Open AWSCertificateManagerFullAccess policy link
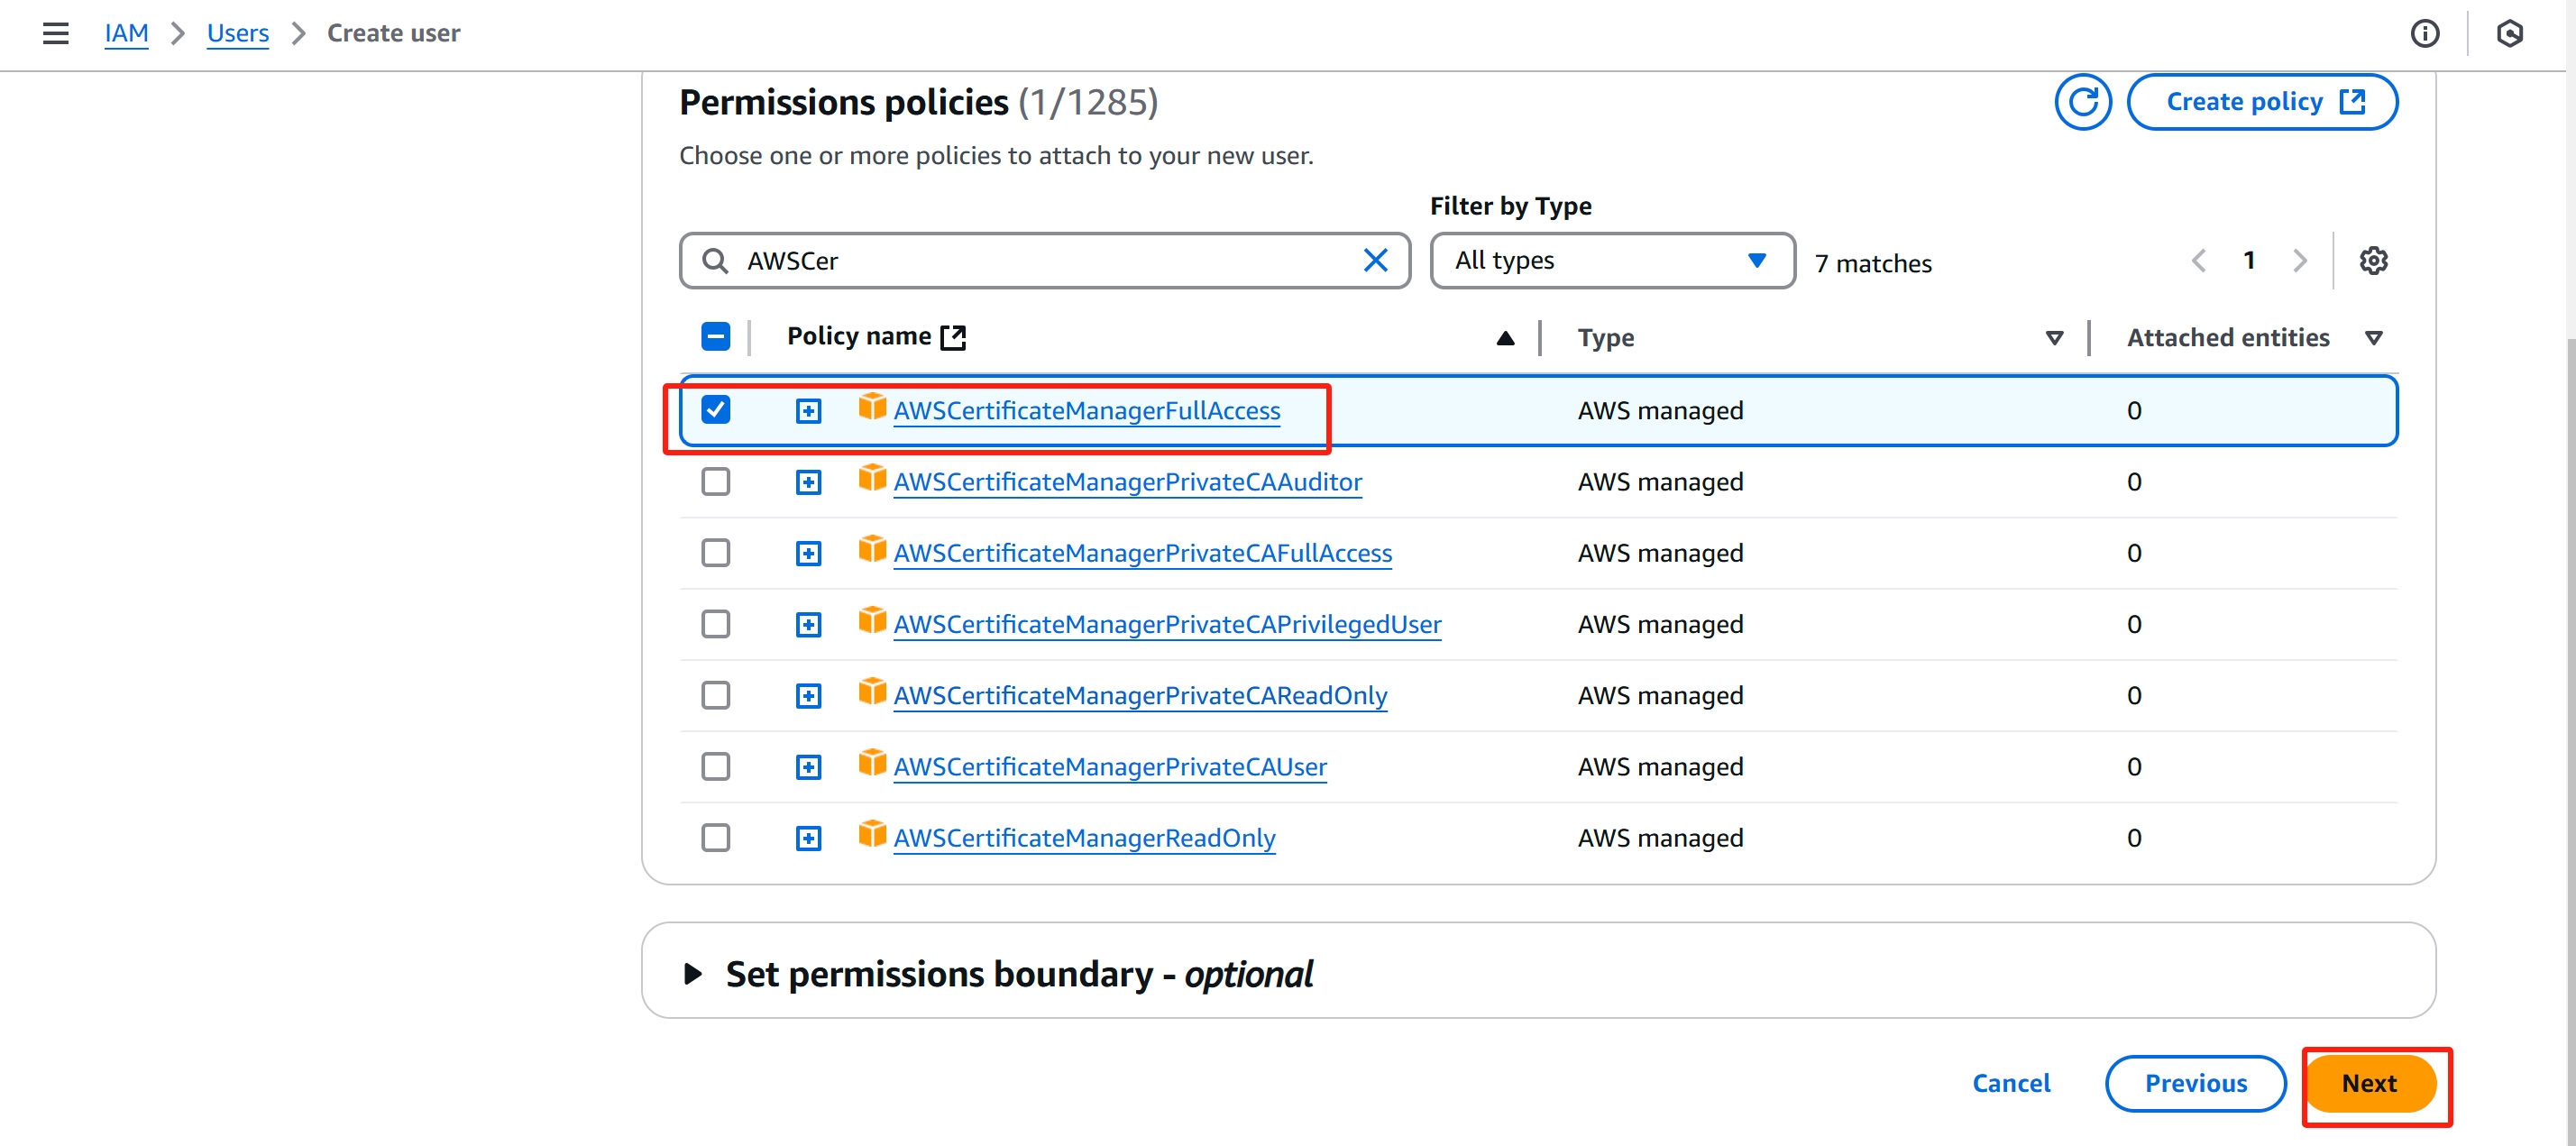Viewport: 2576px width, 1146px height. point(1087,411)
